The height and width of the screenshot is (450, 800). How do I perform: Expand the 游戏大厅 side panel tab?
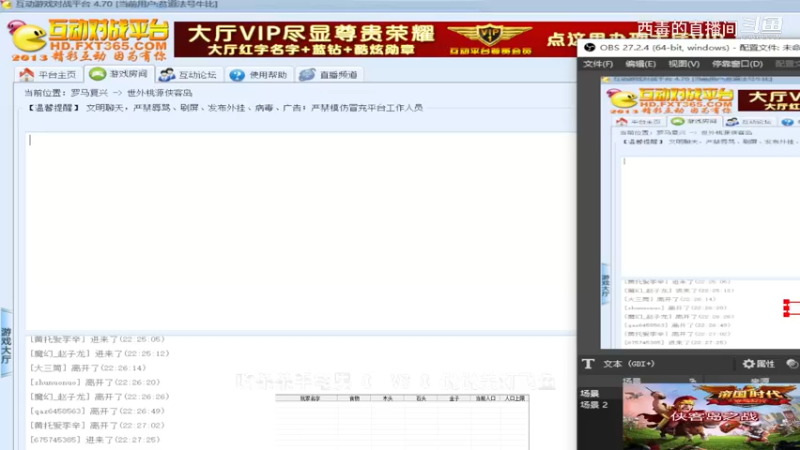click(x=6, y=344)
